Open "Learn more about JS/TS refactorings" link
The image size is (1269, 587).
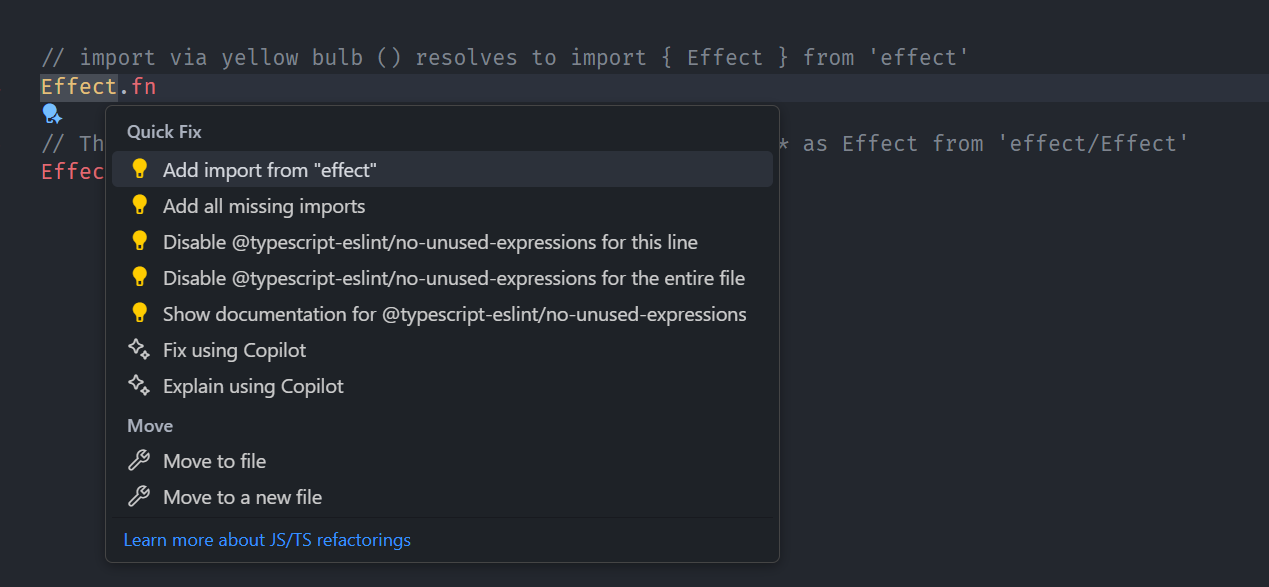tap(267, 540)
